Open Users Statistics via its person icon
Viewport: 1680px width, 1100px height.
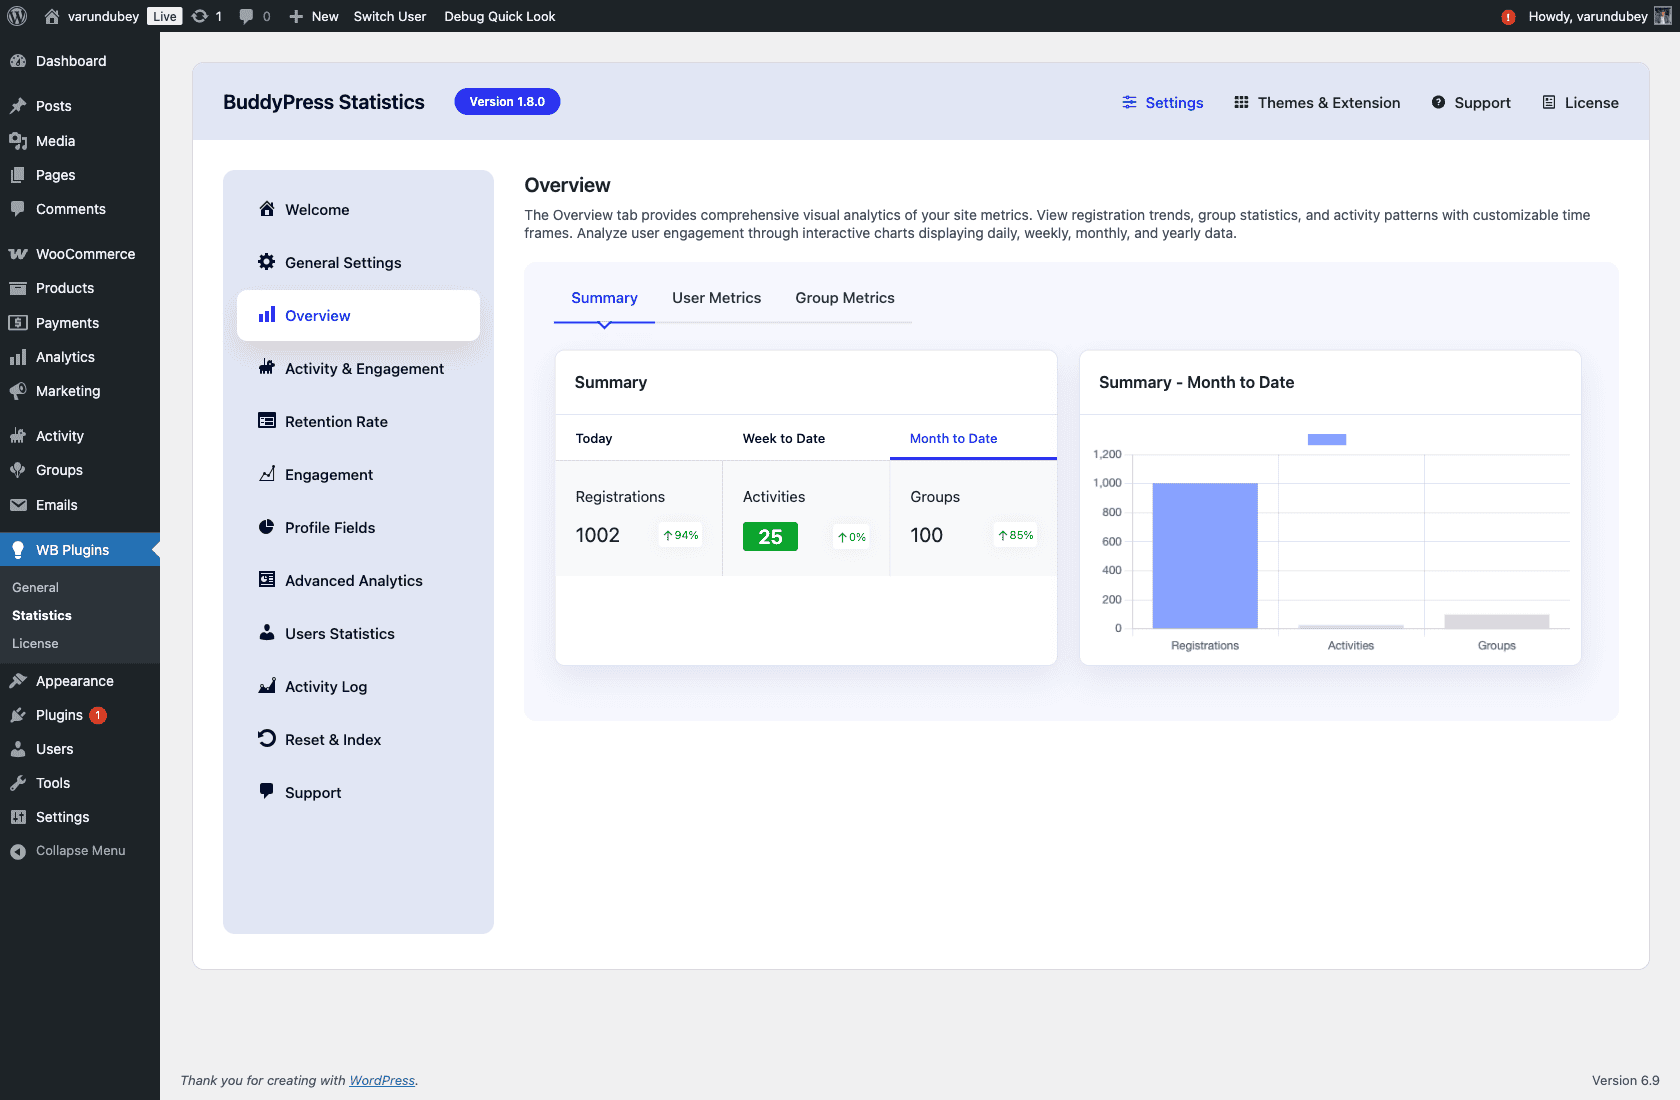point(266,633)
